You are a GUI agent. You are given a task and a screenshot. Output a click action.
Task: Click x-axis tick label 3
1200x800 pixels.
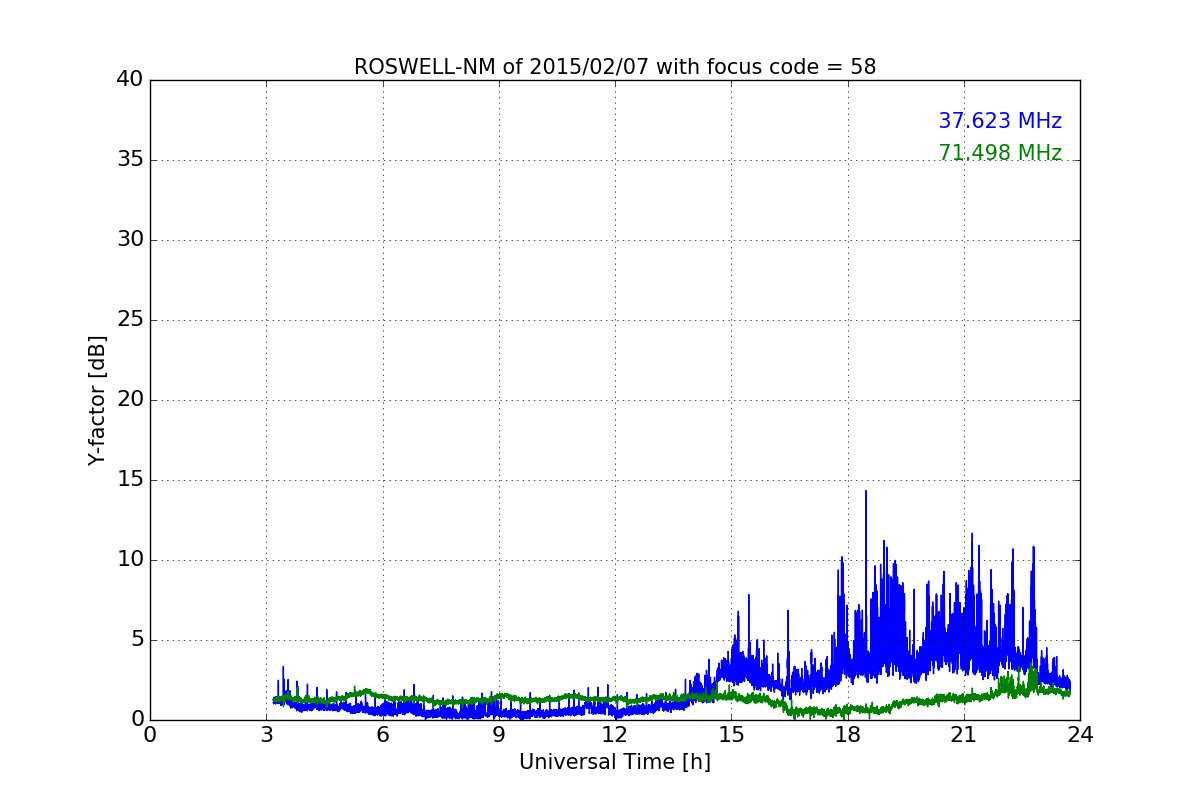point(266,735)
